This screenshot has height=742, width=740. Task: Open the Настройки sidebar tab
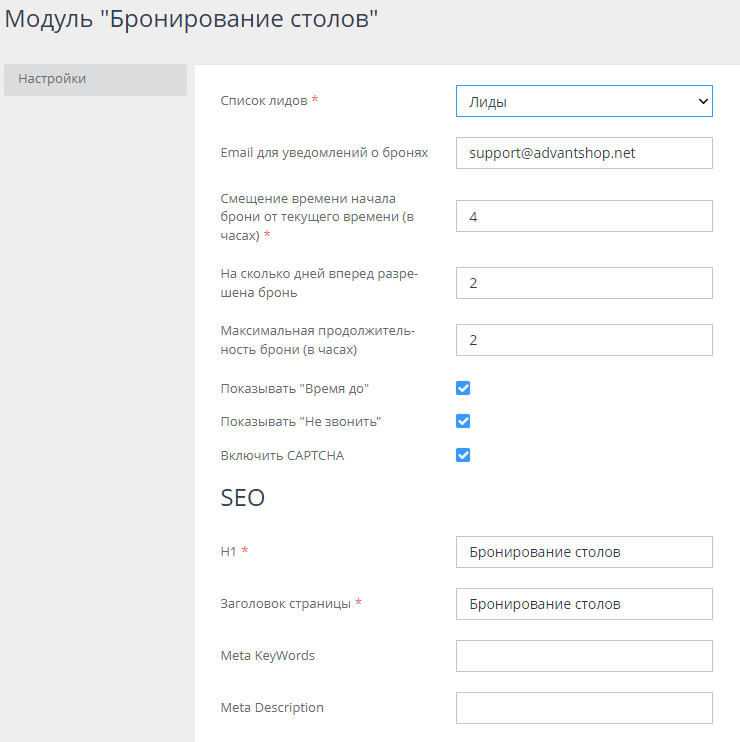click(x=95, y=79)
